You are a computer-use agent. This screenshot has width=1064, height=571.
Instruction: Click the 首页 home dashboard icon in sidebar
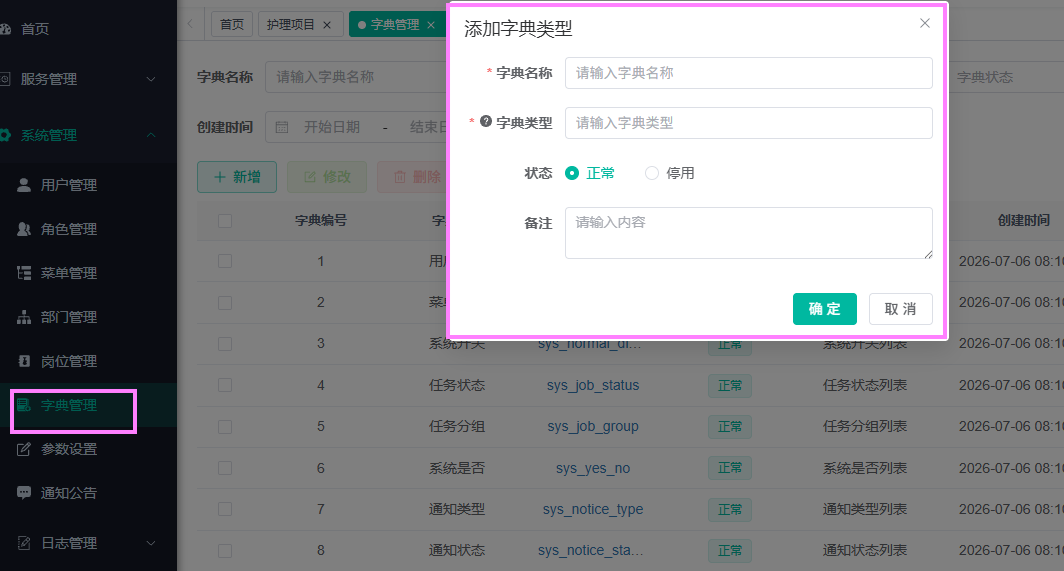click(5, 29)
